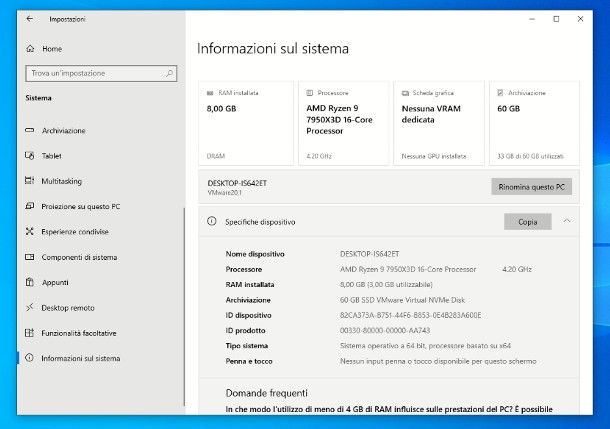The image size is (610, 429).
Task: Select the 4,20 GHz value in specifications
Action: 517,269
